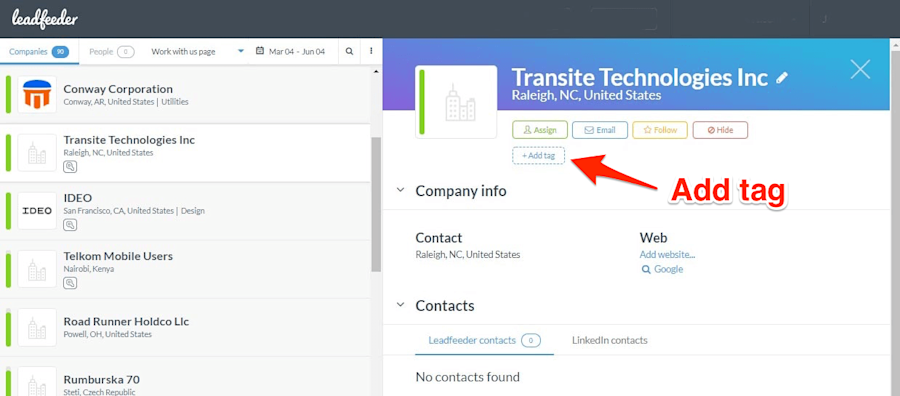Image resolution: width=900 pixels, height=396 pixels.
Task: Click the large company placeholder building image
Action: [456, 102]
